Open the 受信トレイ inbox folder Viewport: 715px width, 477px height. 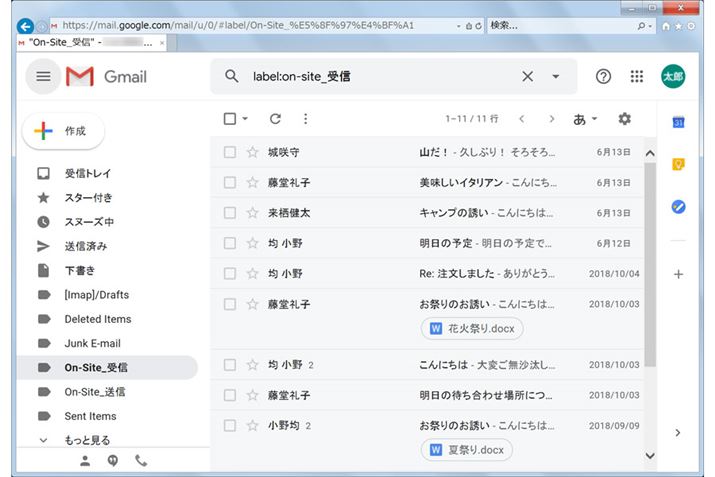point(88,173)
